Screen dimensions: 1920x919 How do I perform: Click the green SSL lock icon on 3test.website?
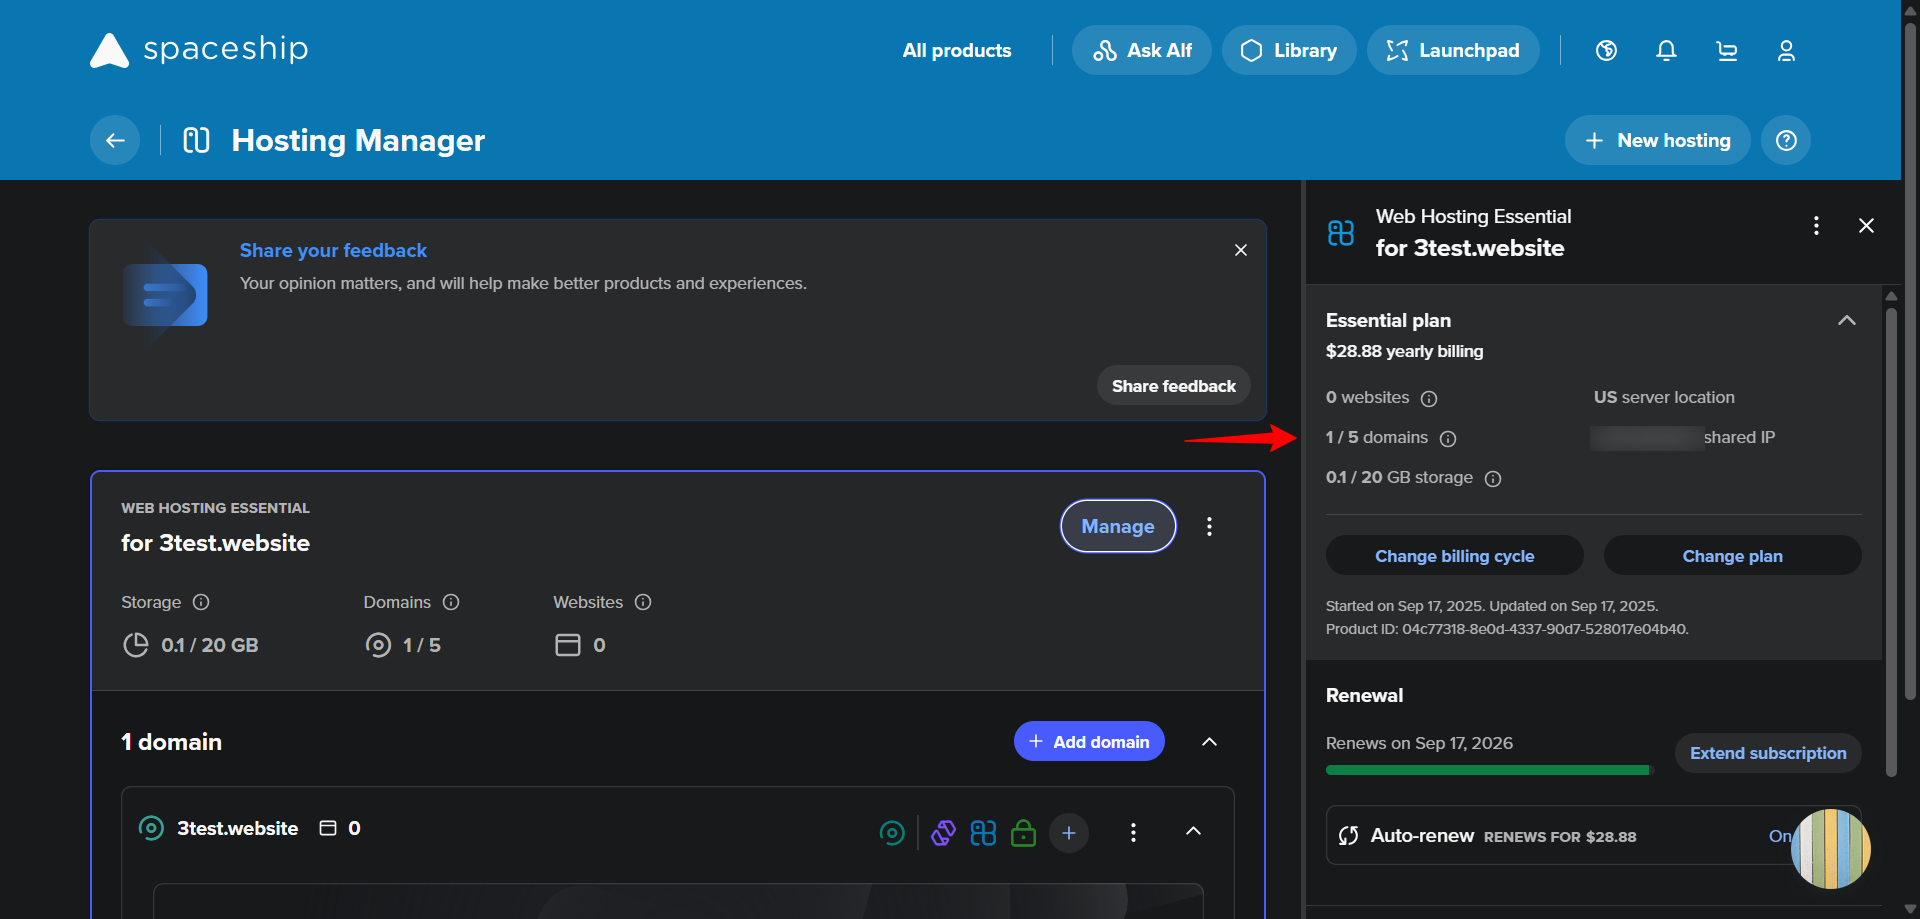1024,832
